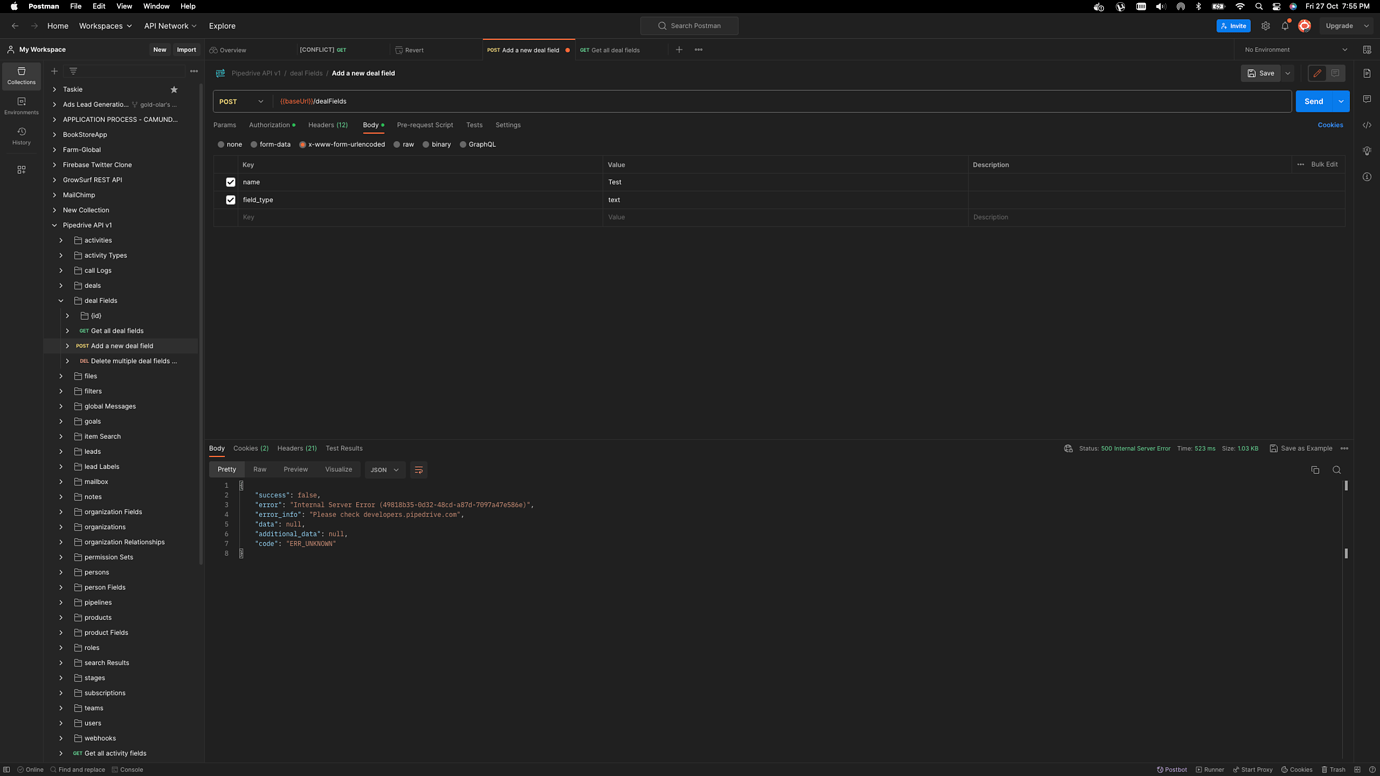Viewport: 1380px width, 776px height.
Task: Select the none body type
Action: 229,144
